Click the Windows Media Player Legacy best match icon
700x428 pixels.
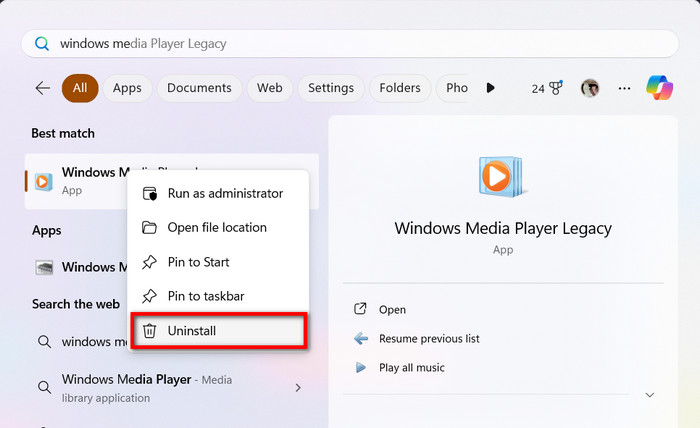(x=44, y=181)
